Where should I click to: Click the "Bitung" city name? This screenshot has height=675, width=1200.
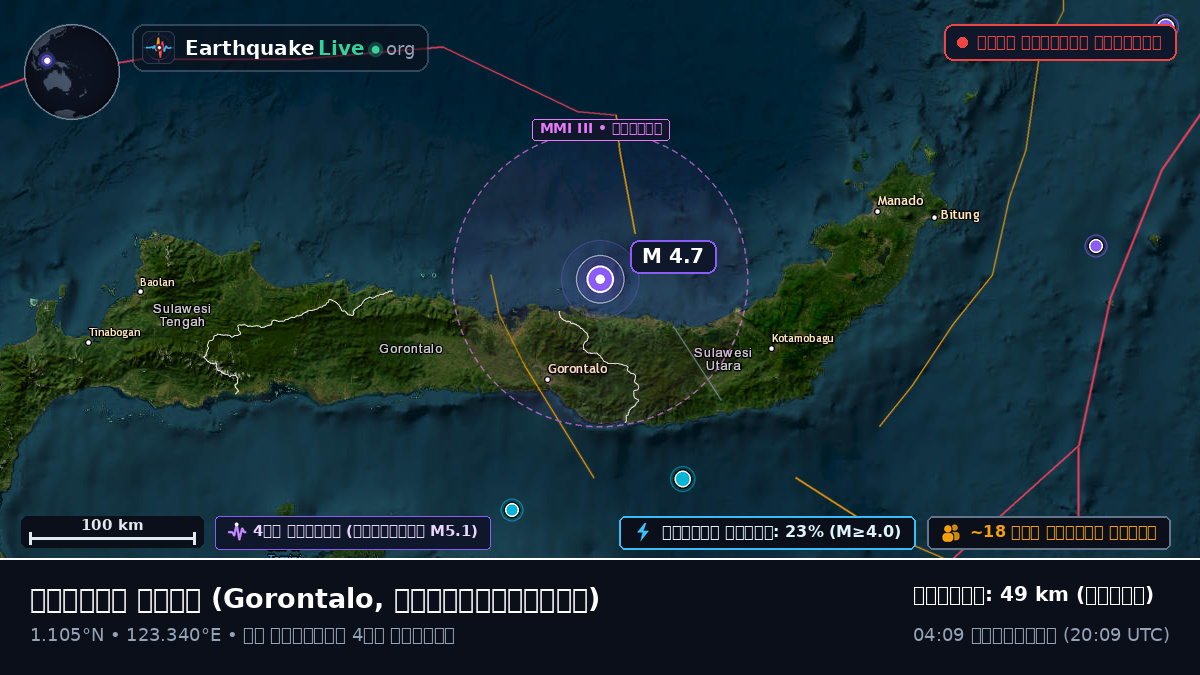(960, 215)
